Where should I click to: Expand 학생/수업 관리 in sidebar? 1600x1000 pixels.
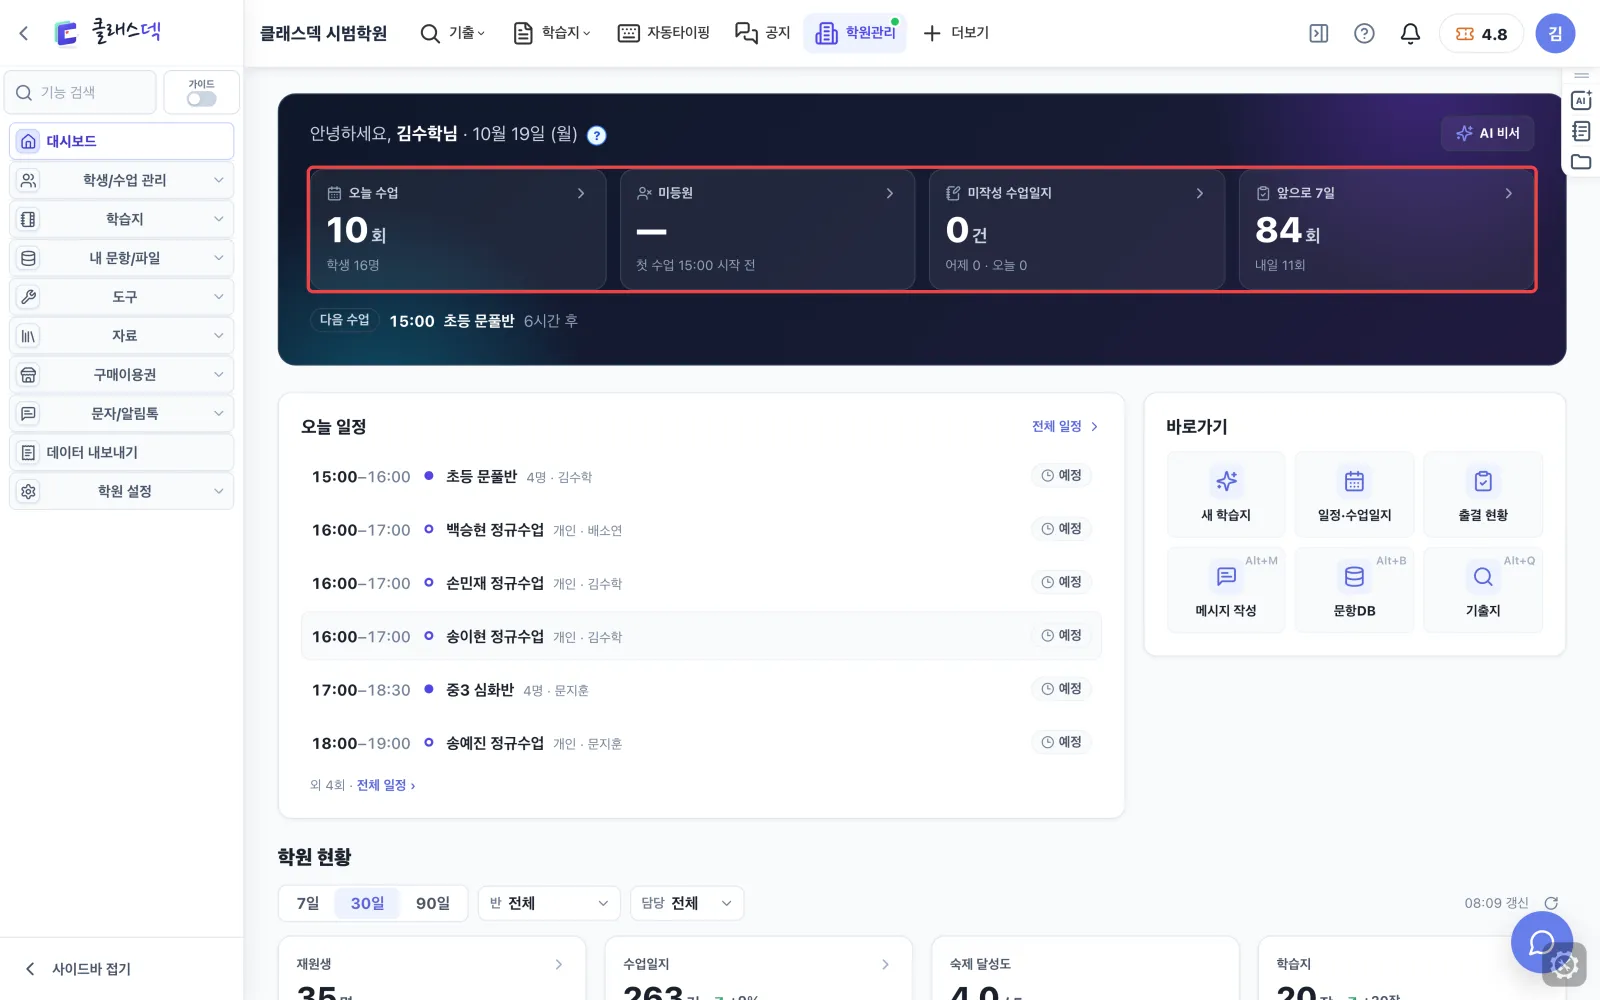tap(122, 180)
